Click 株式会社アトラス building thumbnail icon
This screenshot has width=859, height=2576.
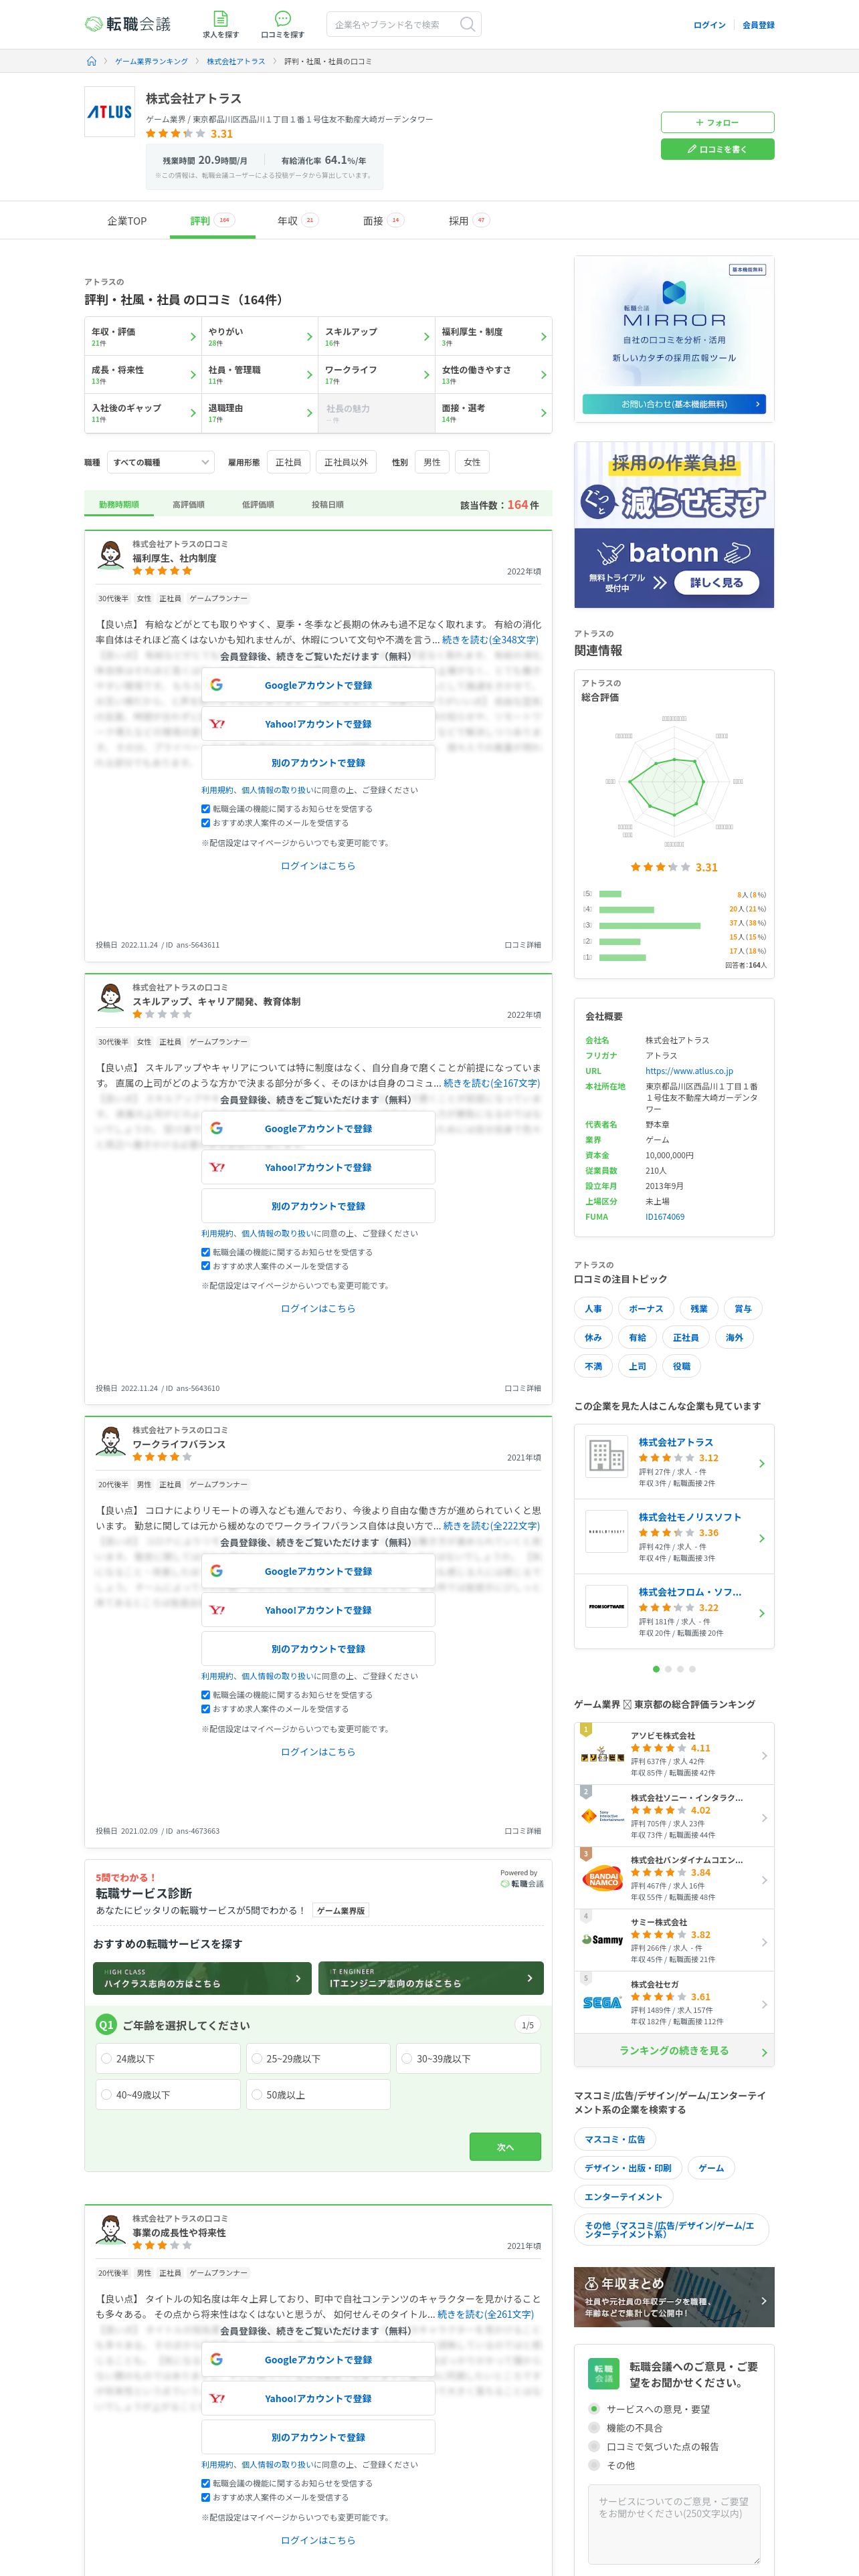[606, 1456]
